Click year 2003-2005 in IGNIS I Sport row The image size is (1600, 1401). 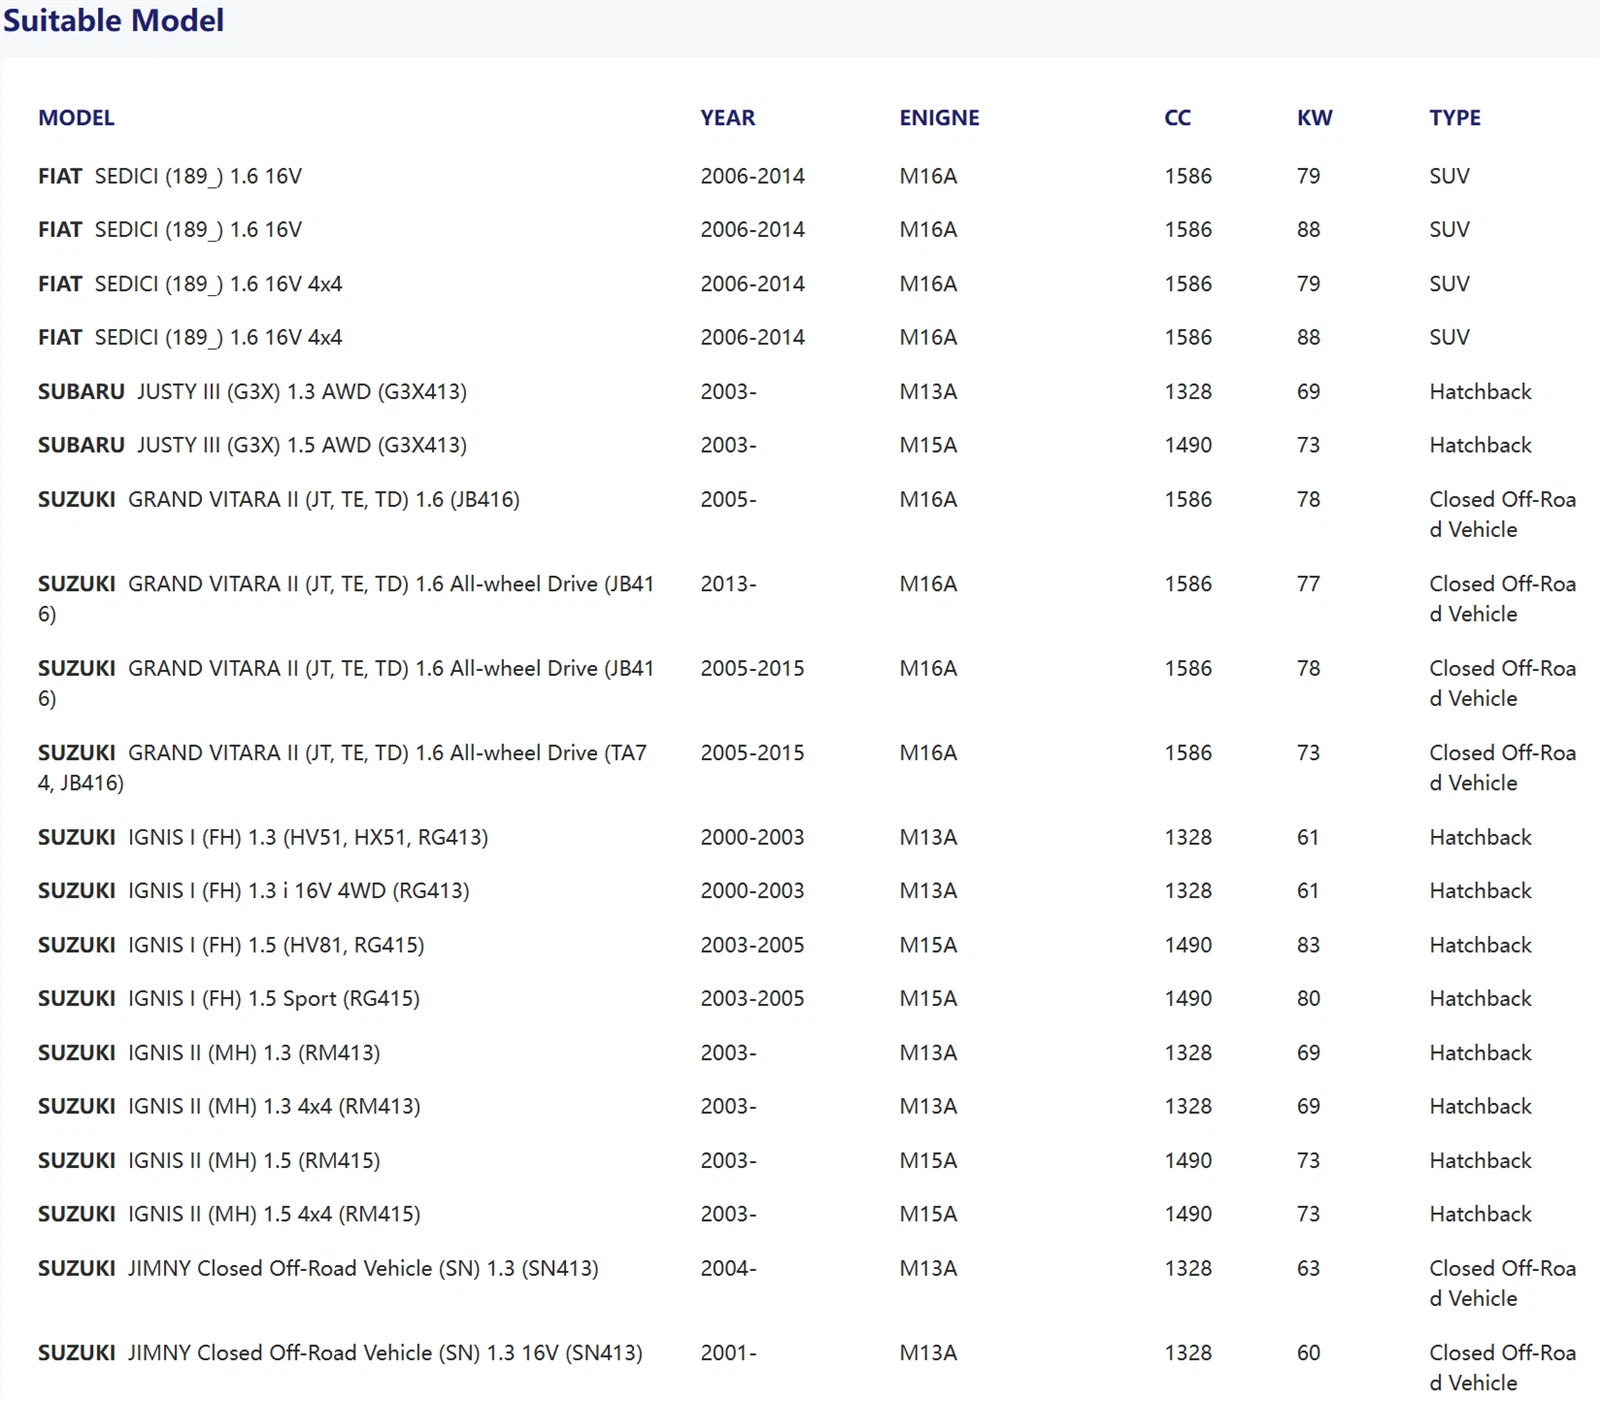click(x=752, y=998)
